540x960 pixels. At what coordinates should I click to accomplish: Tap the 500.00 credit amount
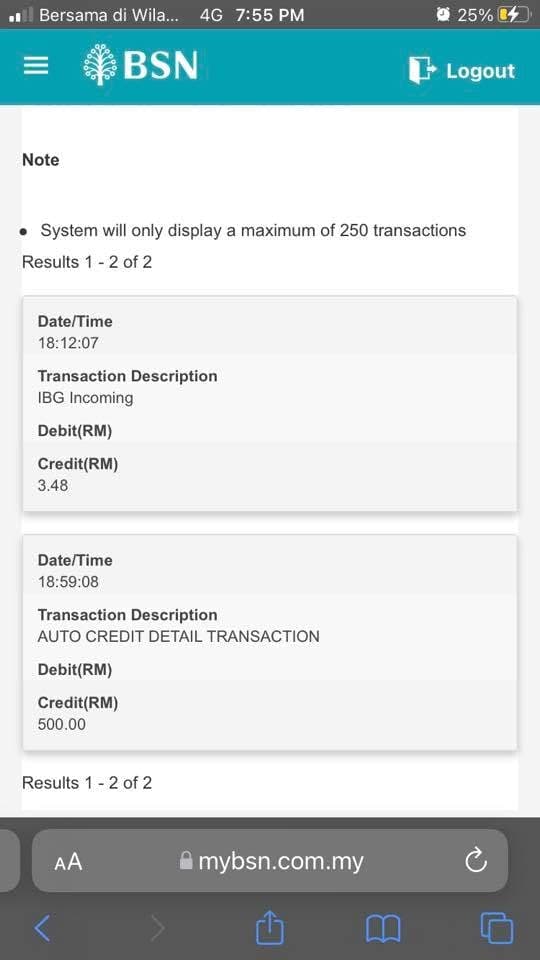point(62,724)
